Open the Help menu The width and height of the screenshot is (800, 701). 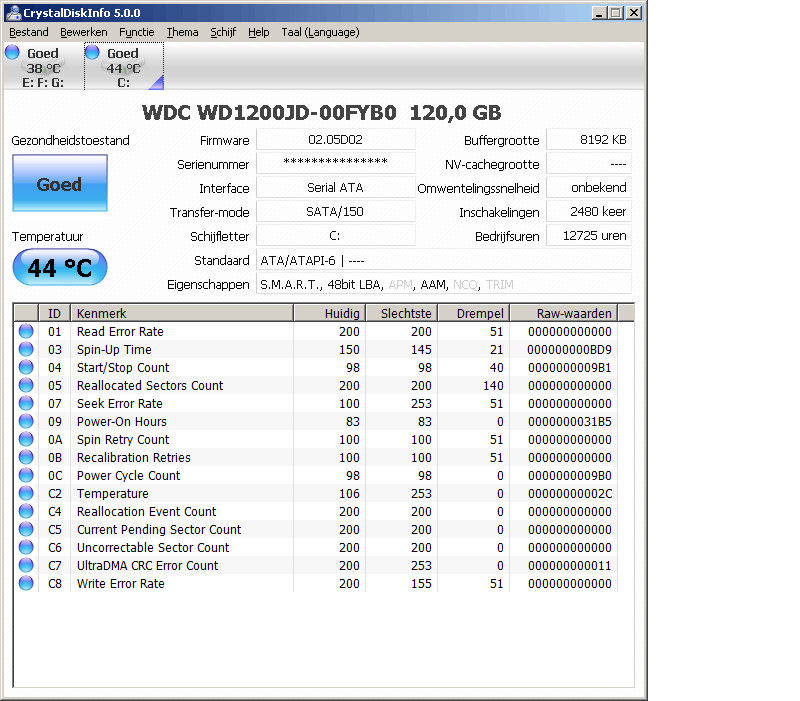click(259, 32)
